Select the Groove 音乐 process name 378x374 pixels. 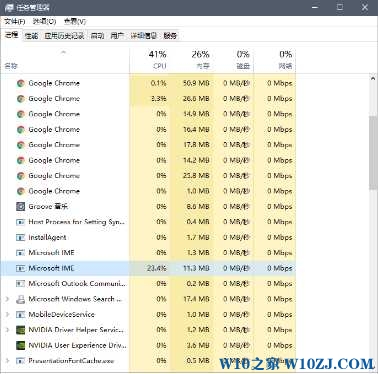pos(48,207)
